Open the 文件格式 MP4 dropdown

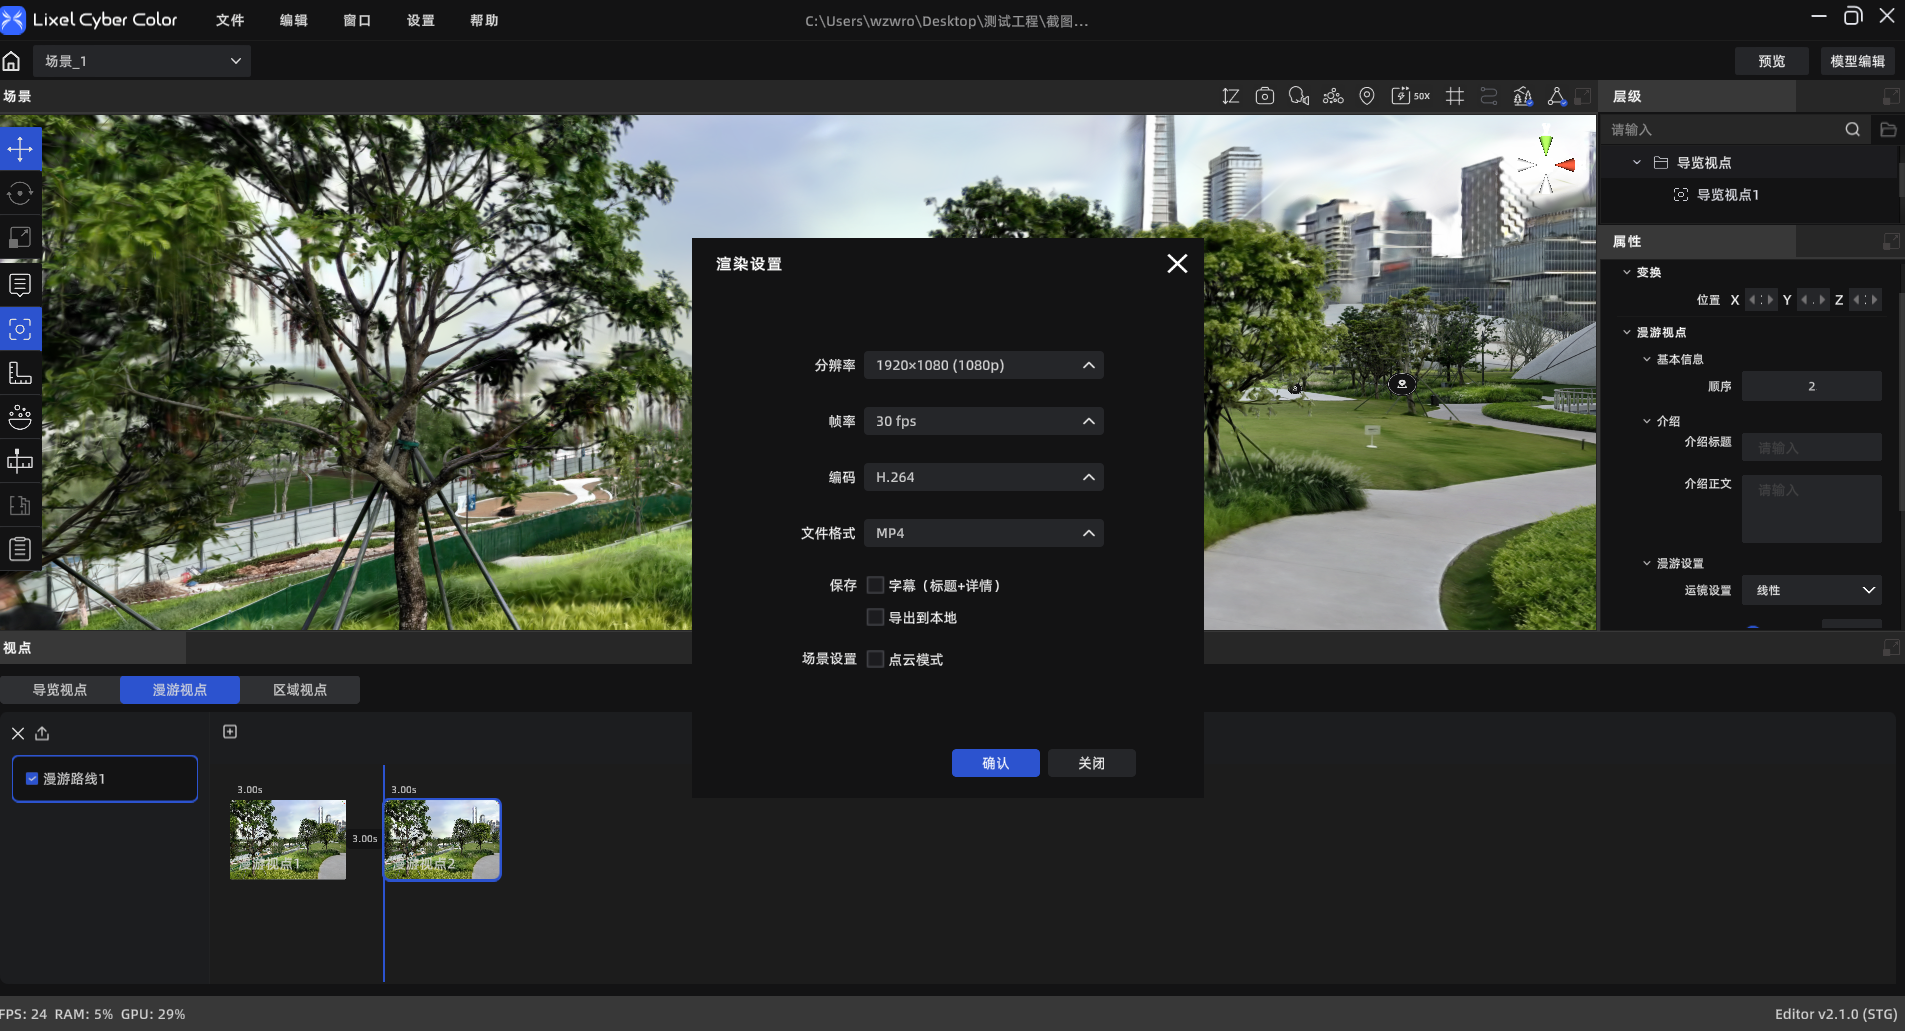point(984,533)
